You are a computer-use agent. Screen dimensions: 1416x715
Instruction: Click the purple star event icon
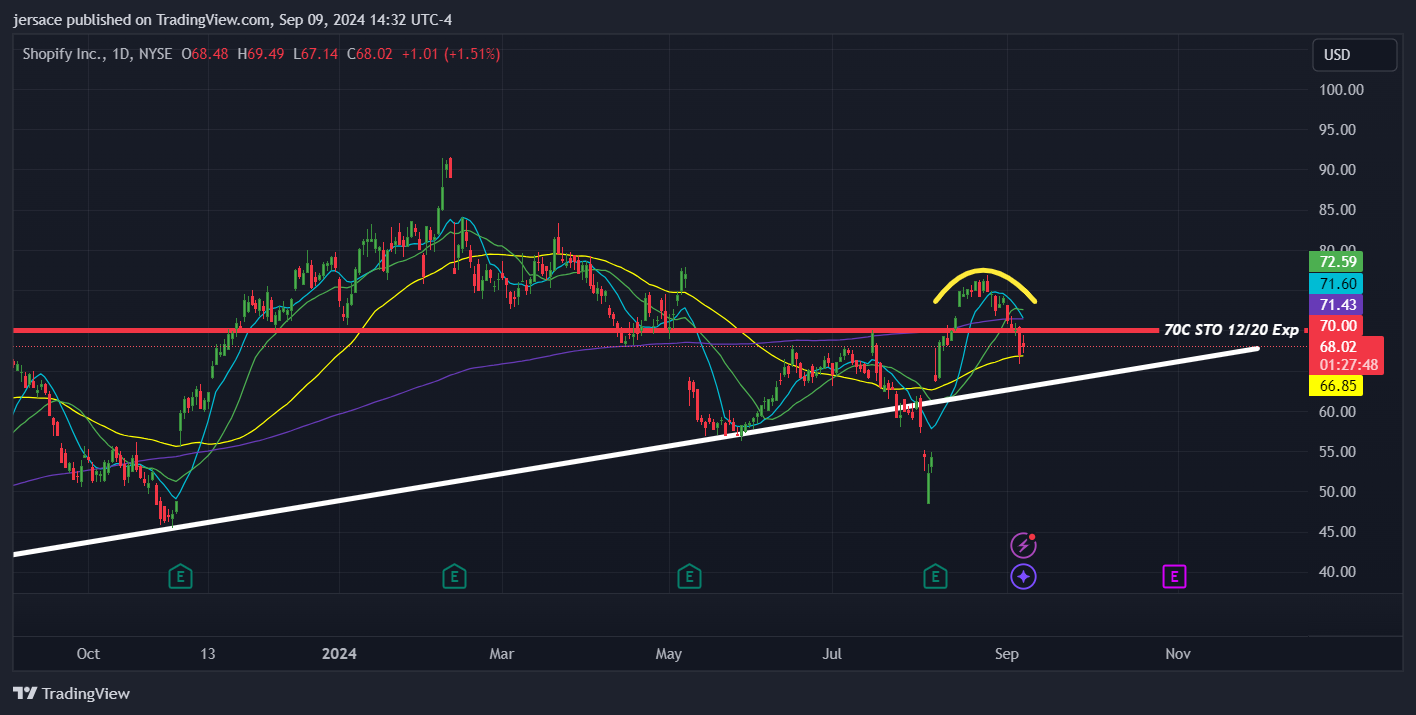[x=1022, y=577]
